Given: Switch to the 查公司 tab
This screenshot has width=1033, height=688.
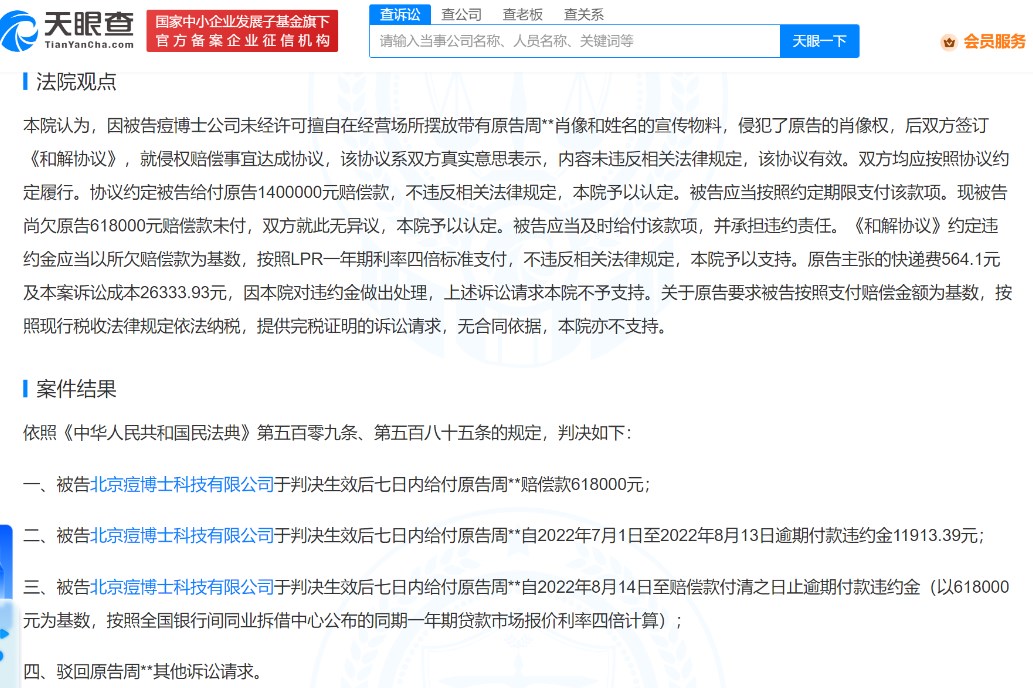Looking at the screenshot, I should (x=461, y=14).
